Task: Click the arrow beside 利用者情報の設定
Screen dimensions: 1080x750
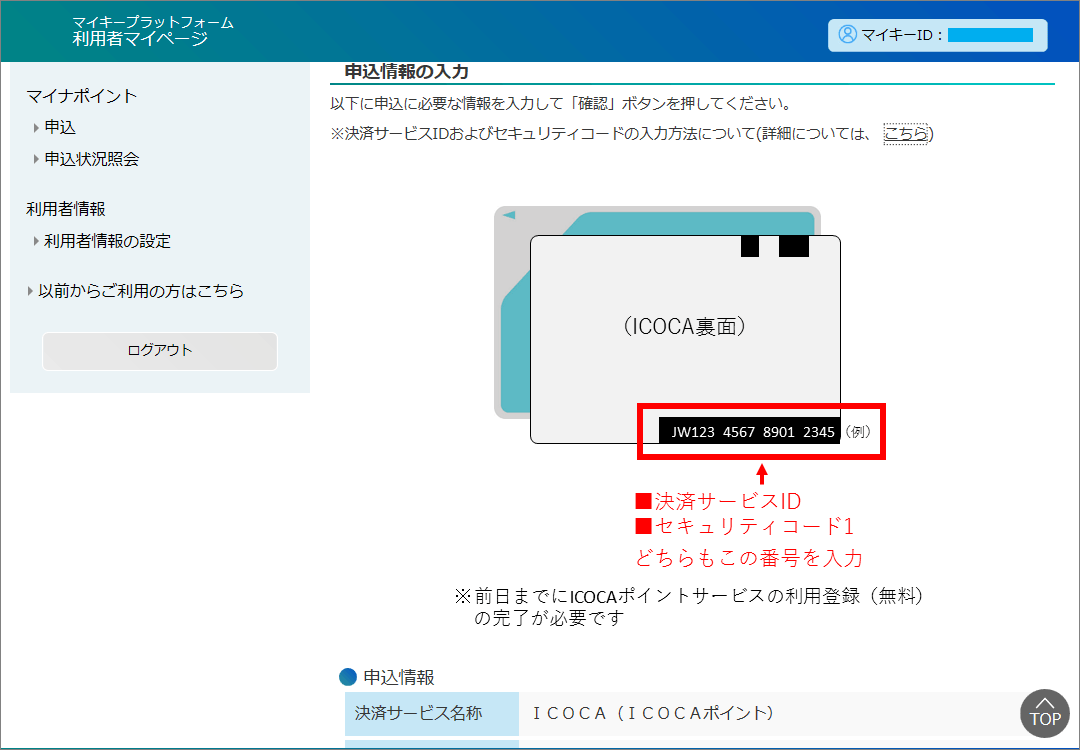Action: 37,241
